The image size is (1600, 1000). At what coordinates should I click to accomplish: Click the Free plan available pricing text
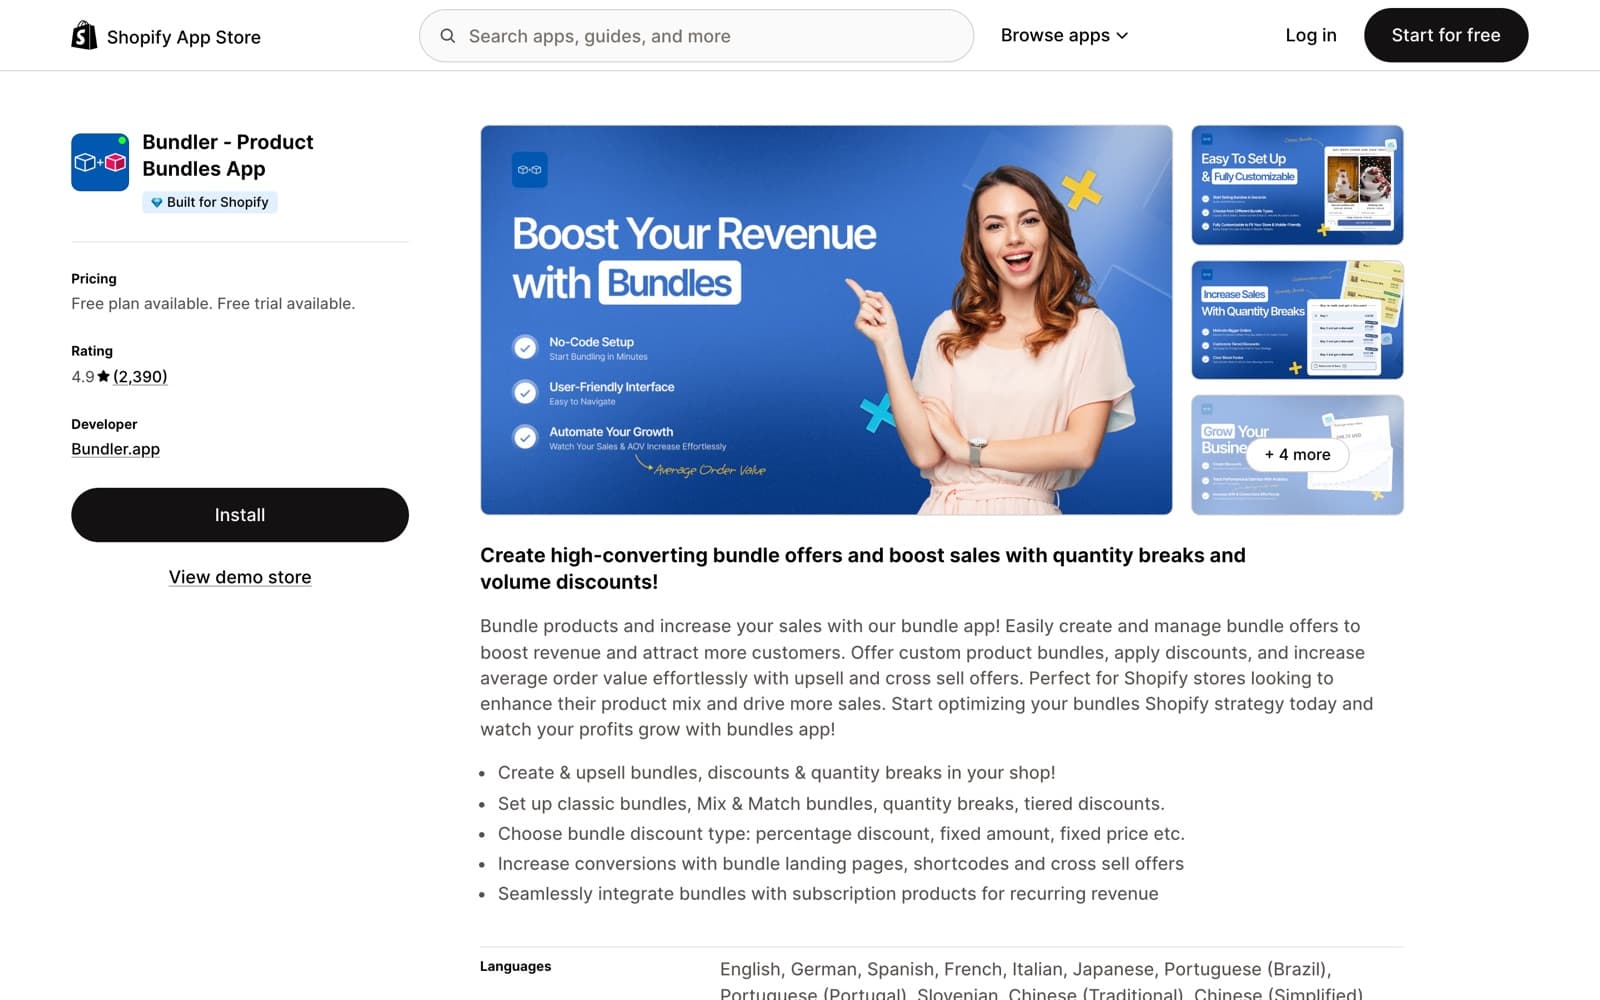coord(213,303)
